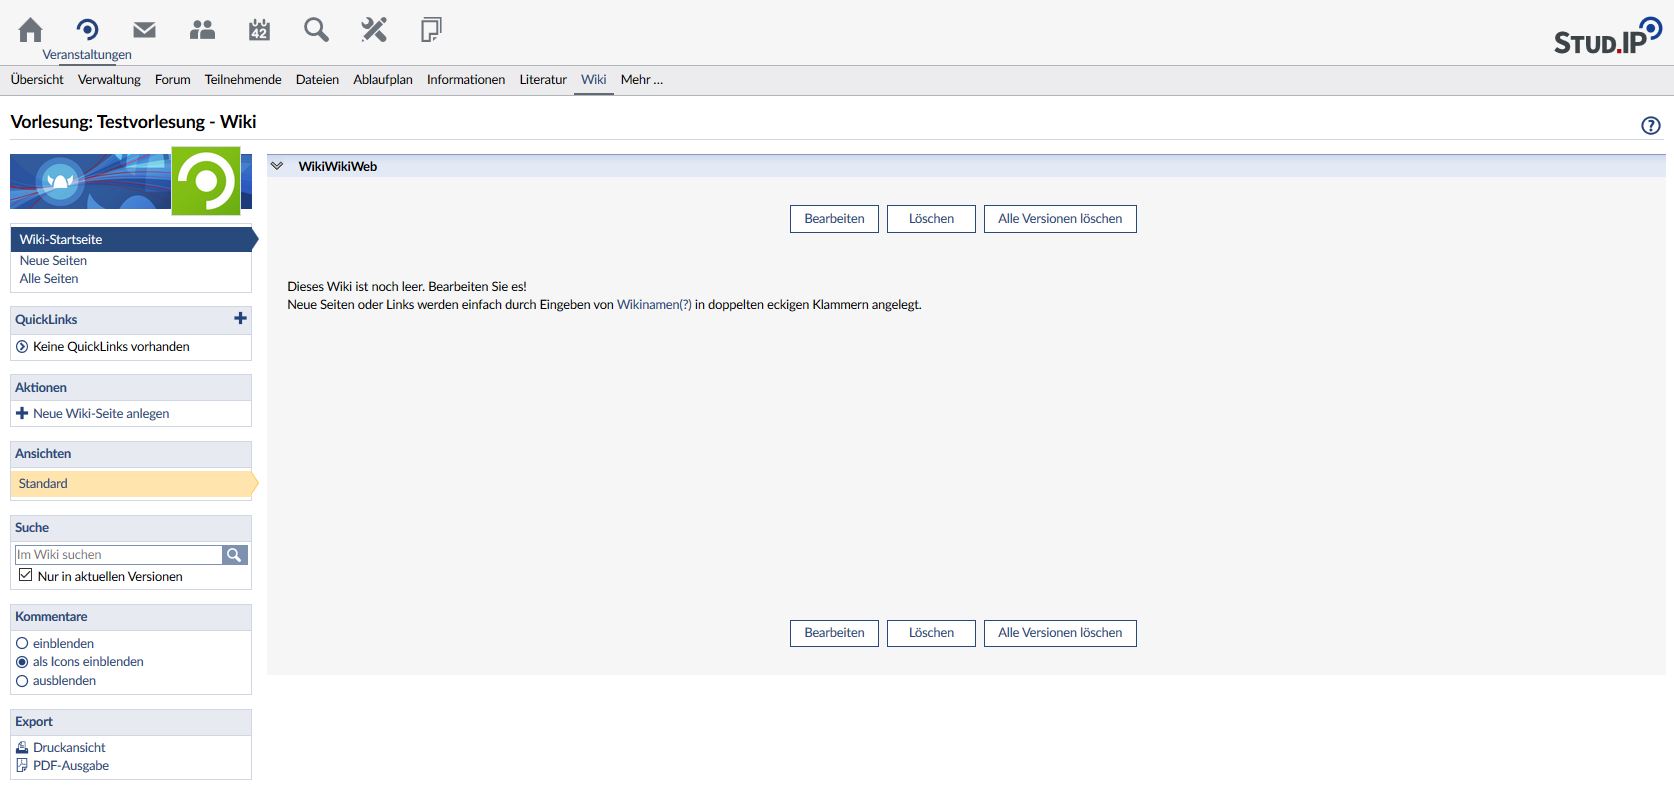1674x786 pixels.
Task: Click the bottom 'Alle Versionen löschen' button
Action: (x=1060, y=633)
